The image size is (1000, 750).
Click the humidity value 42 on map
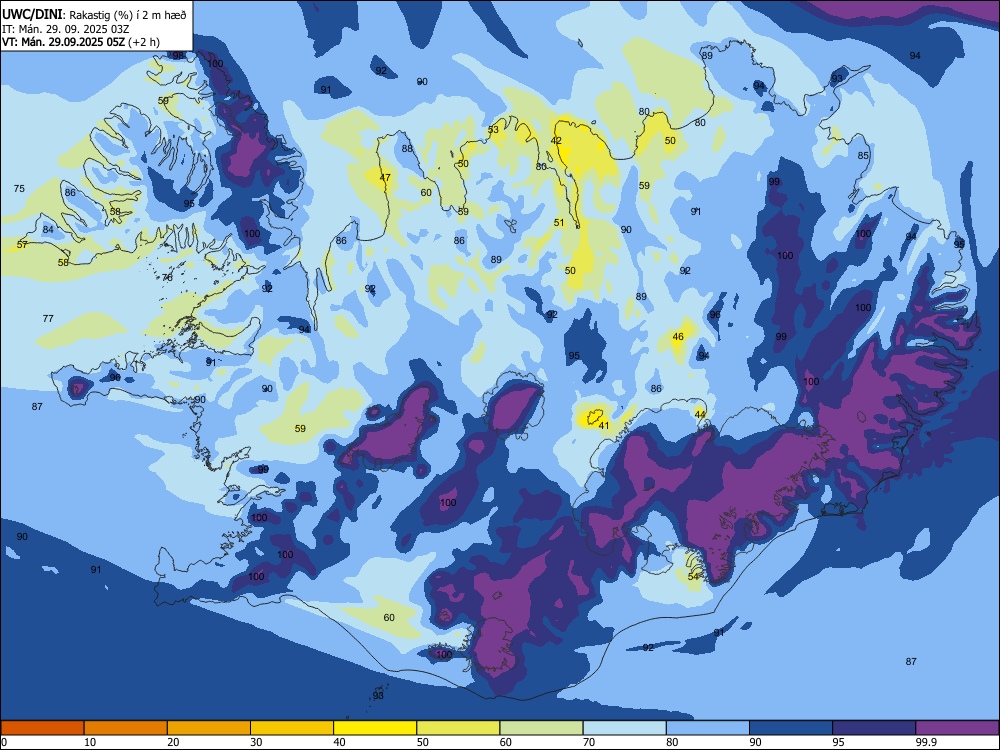pos(556,140)
